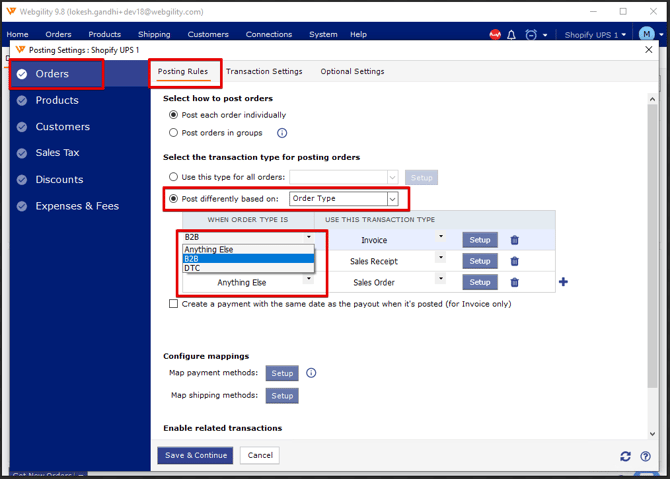670x479 pixels.
Task: Click Save & Continue button
Action: coord(195,455)
